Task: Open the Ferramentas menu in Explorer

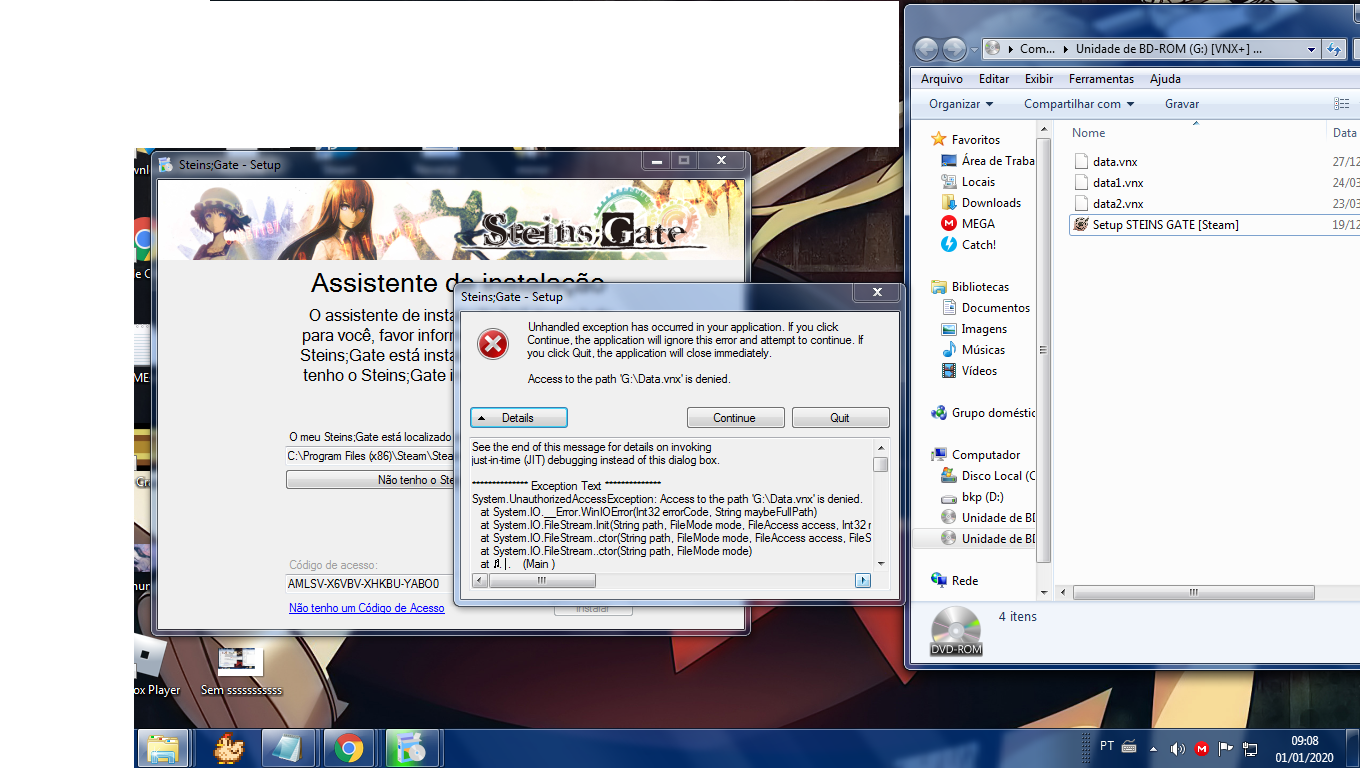Action: coord(1101,79)
